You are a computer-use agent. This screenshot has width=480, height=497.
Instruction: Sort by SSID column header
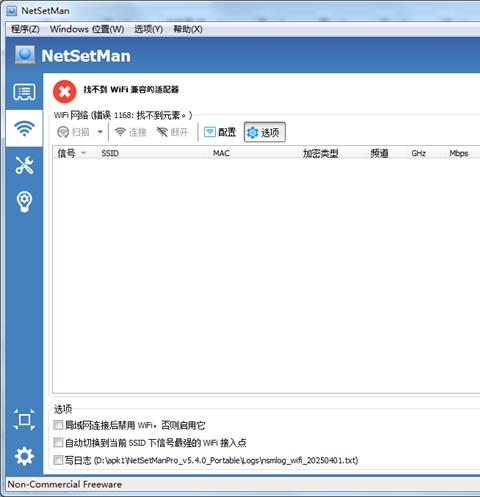[x=154, y=153]
